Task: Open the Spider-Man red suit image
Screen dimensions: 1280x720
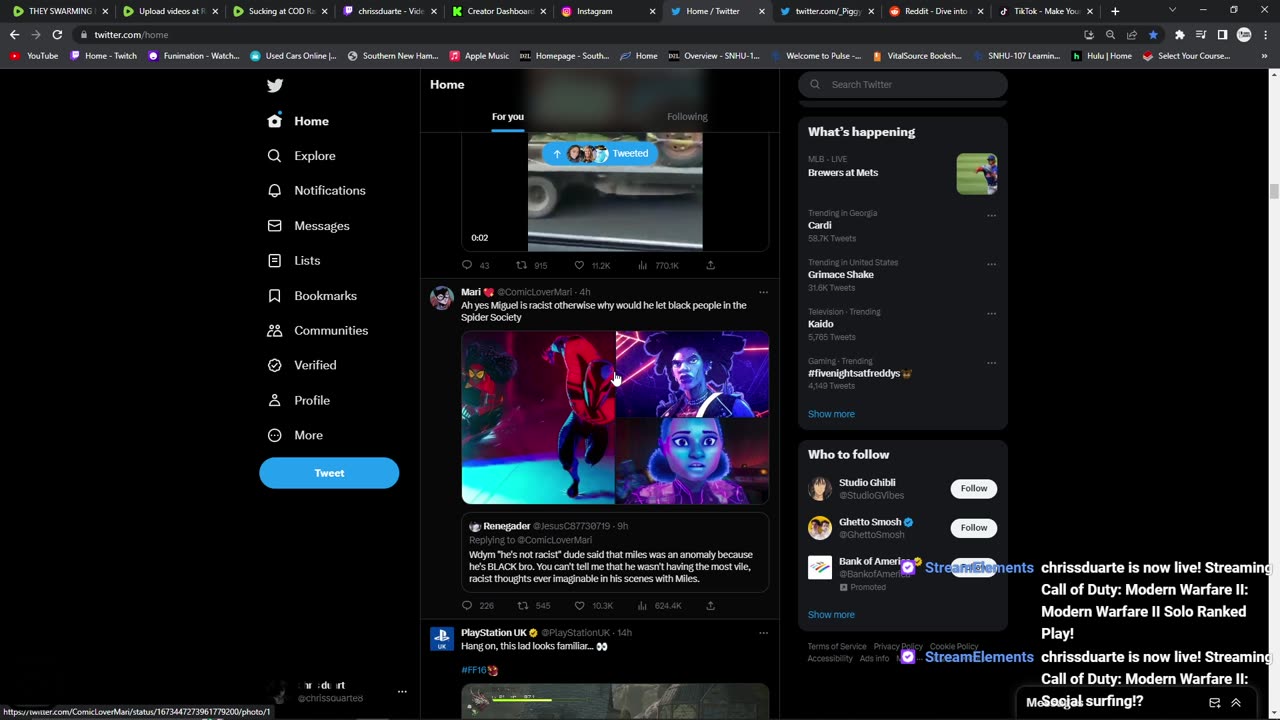Action: 538,418
